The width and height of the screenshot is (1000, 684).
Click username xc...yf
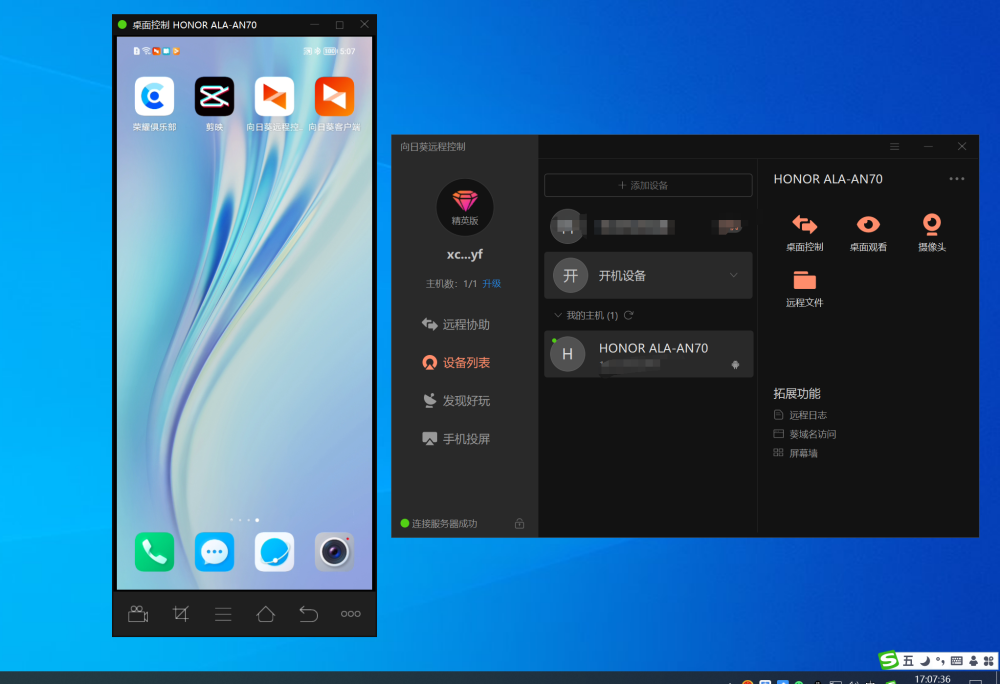465,254
